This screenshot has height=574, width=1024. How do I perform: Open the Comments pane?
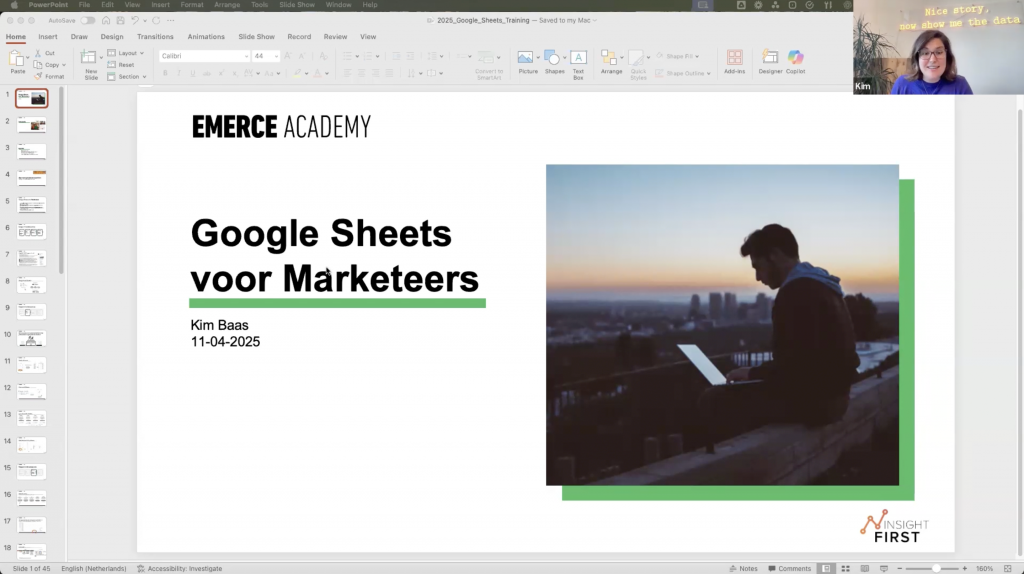(790, 569)
